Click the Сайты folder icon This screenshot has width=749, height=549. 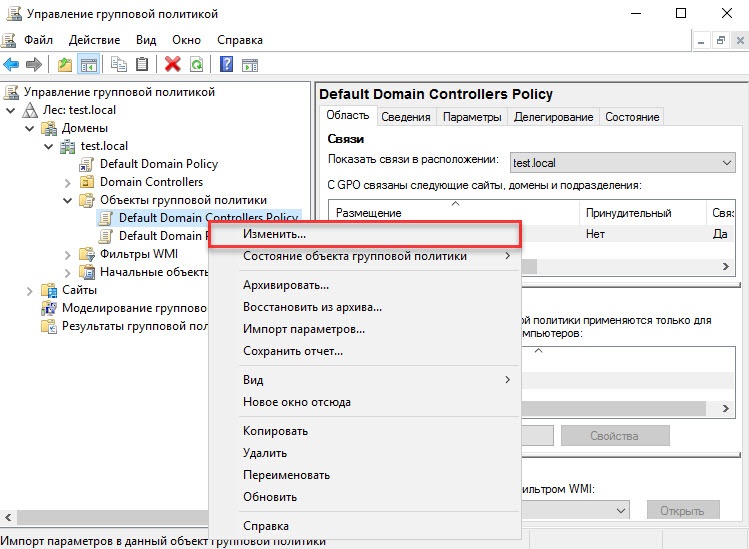49,290
